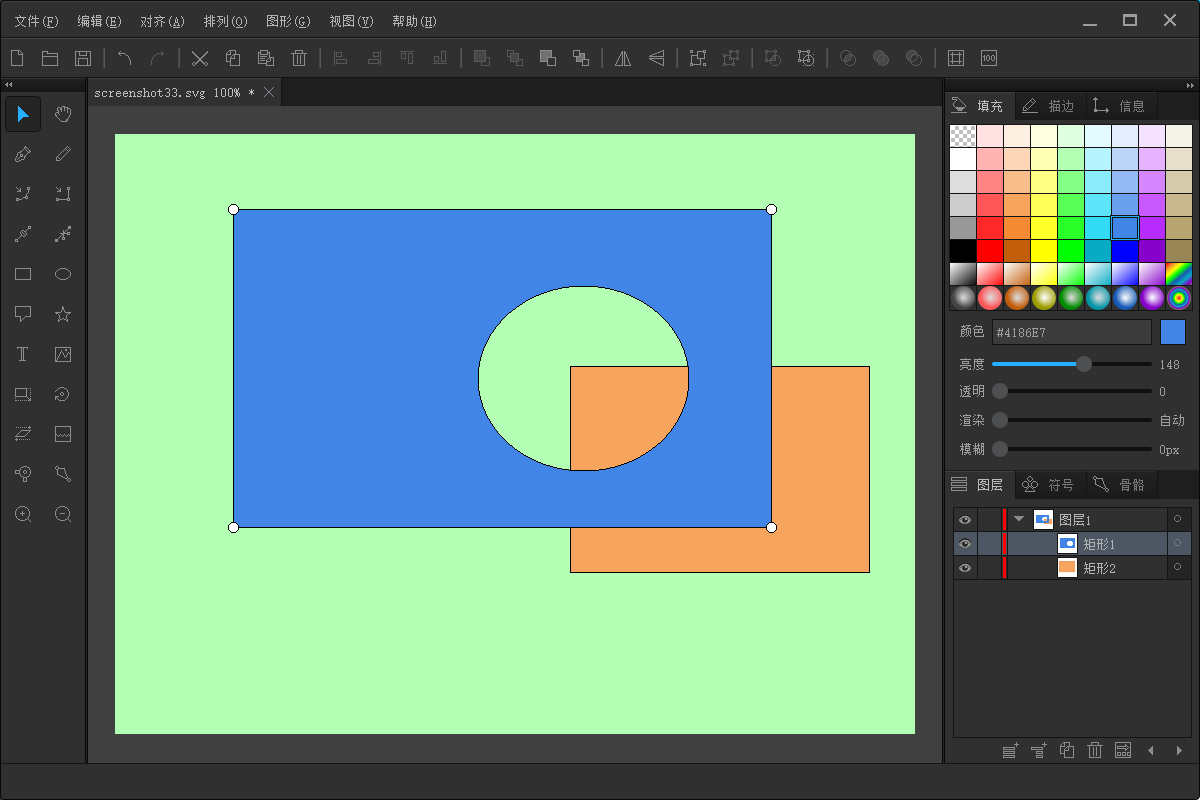This screenshot has width=1200, height=800.
Task: Toggle visibility of the 矩形2 layer
Action: click(964, 568)
